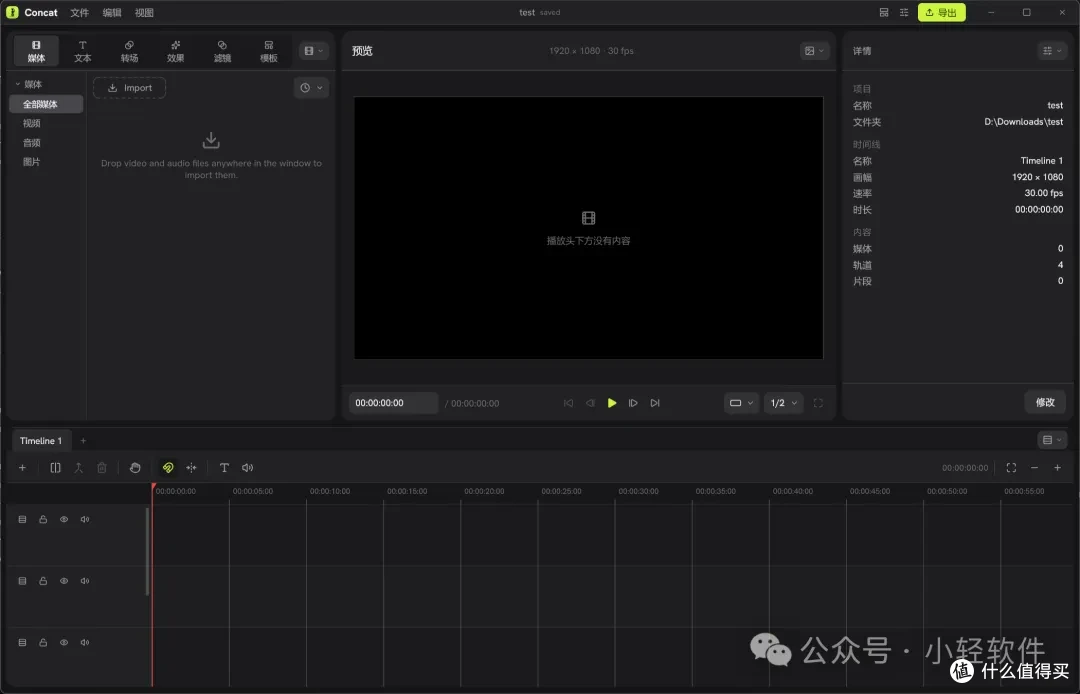Split the clip with the split tool icon
1080x694 pixels.
[x=56, y=467]
